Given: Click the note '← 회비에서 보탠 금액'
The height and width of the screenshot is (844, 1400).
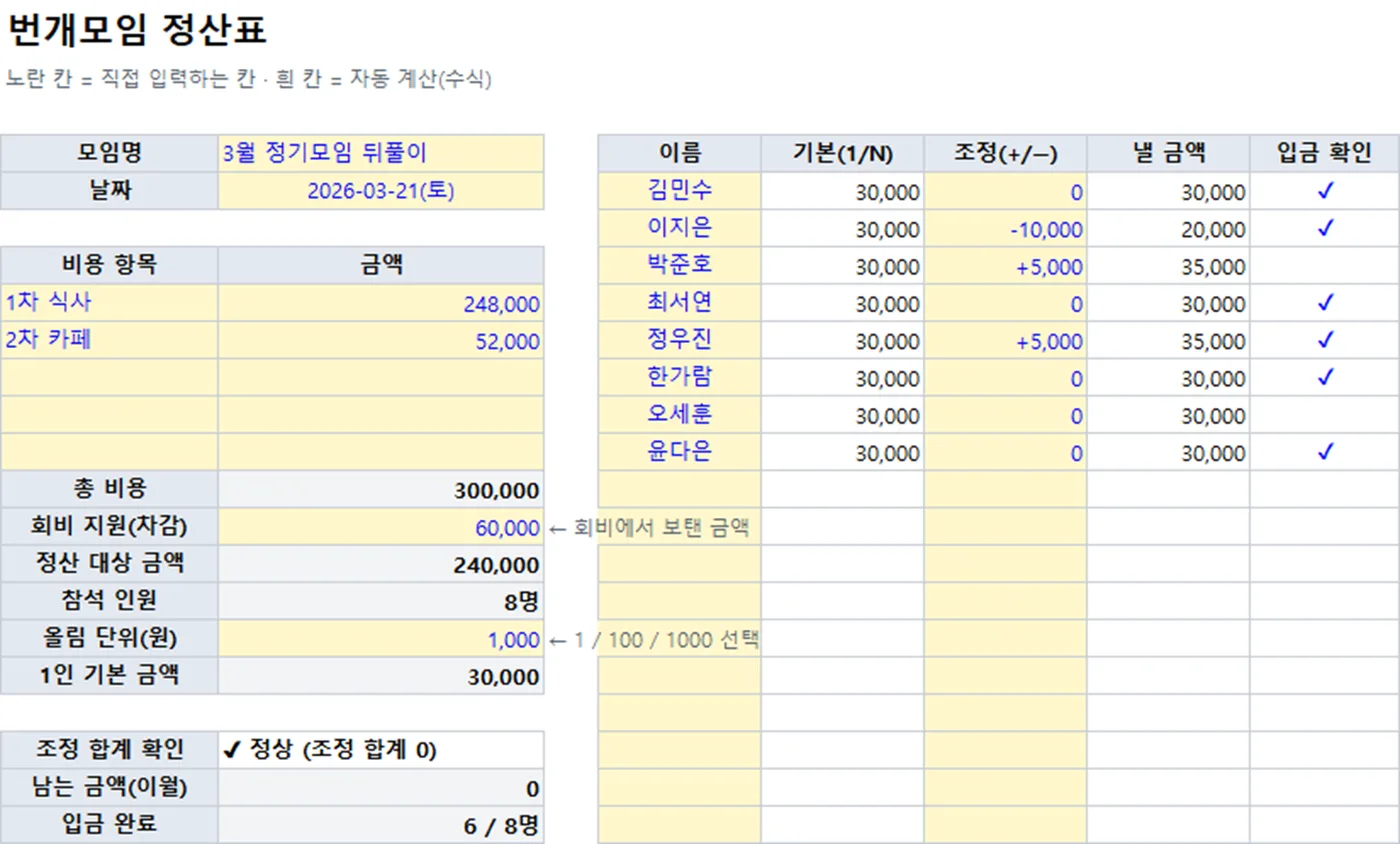Looking at the screenshot, I should point(649,528).
